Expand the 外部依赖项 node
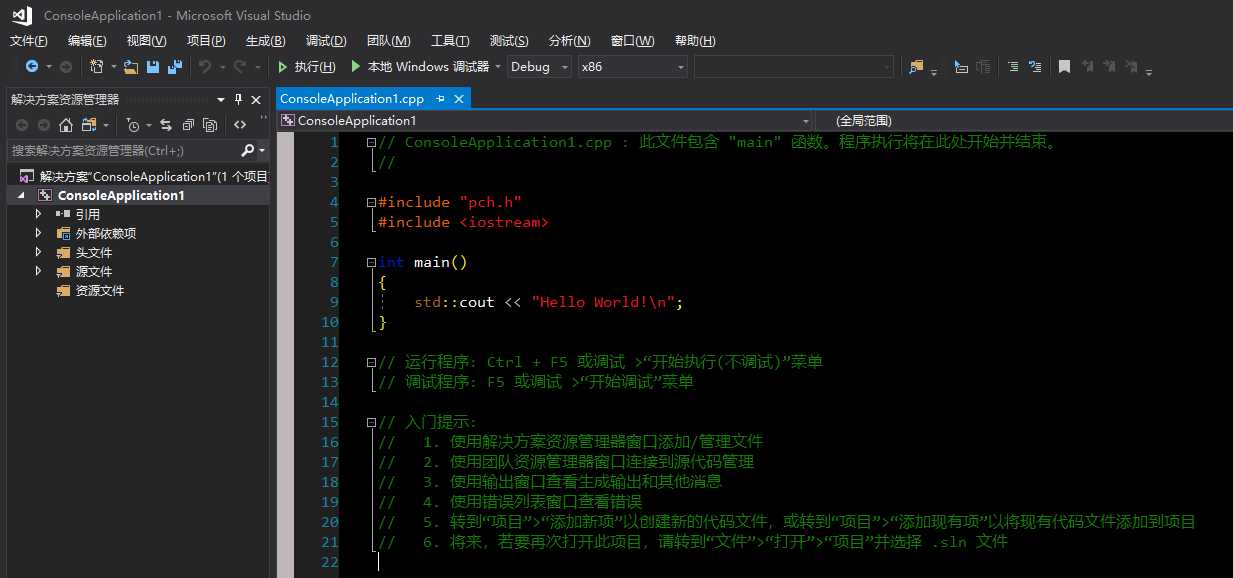 tap(39, 233)
